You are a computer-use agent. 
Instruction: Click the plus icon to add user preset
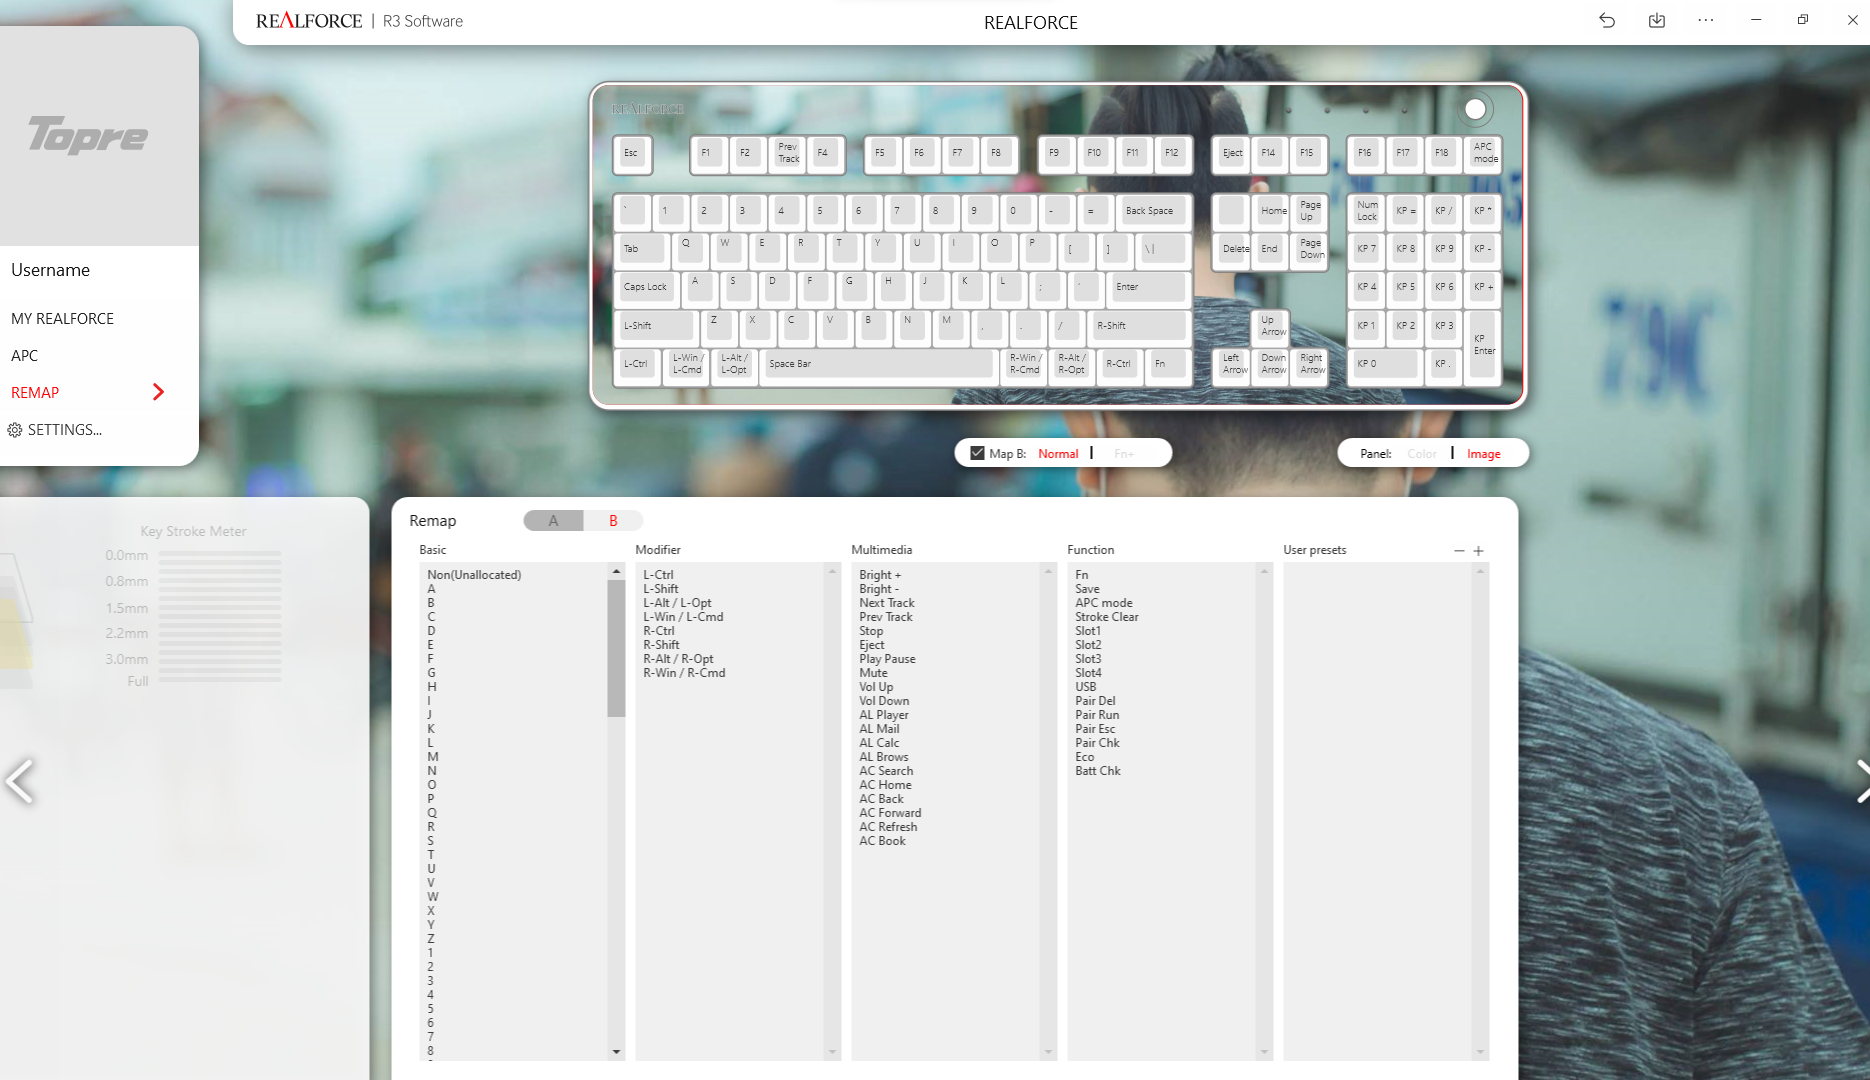[1478, 551]
